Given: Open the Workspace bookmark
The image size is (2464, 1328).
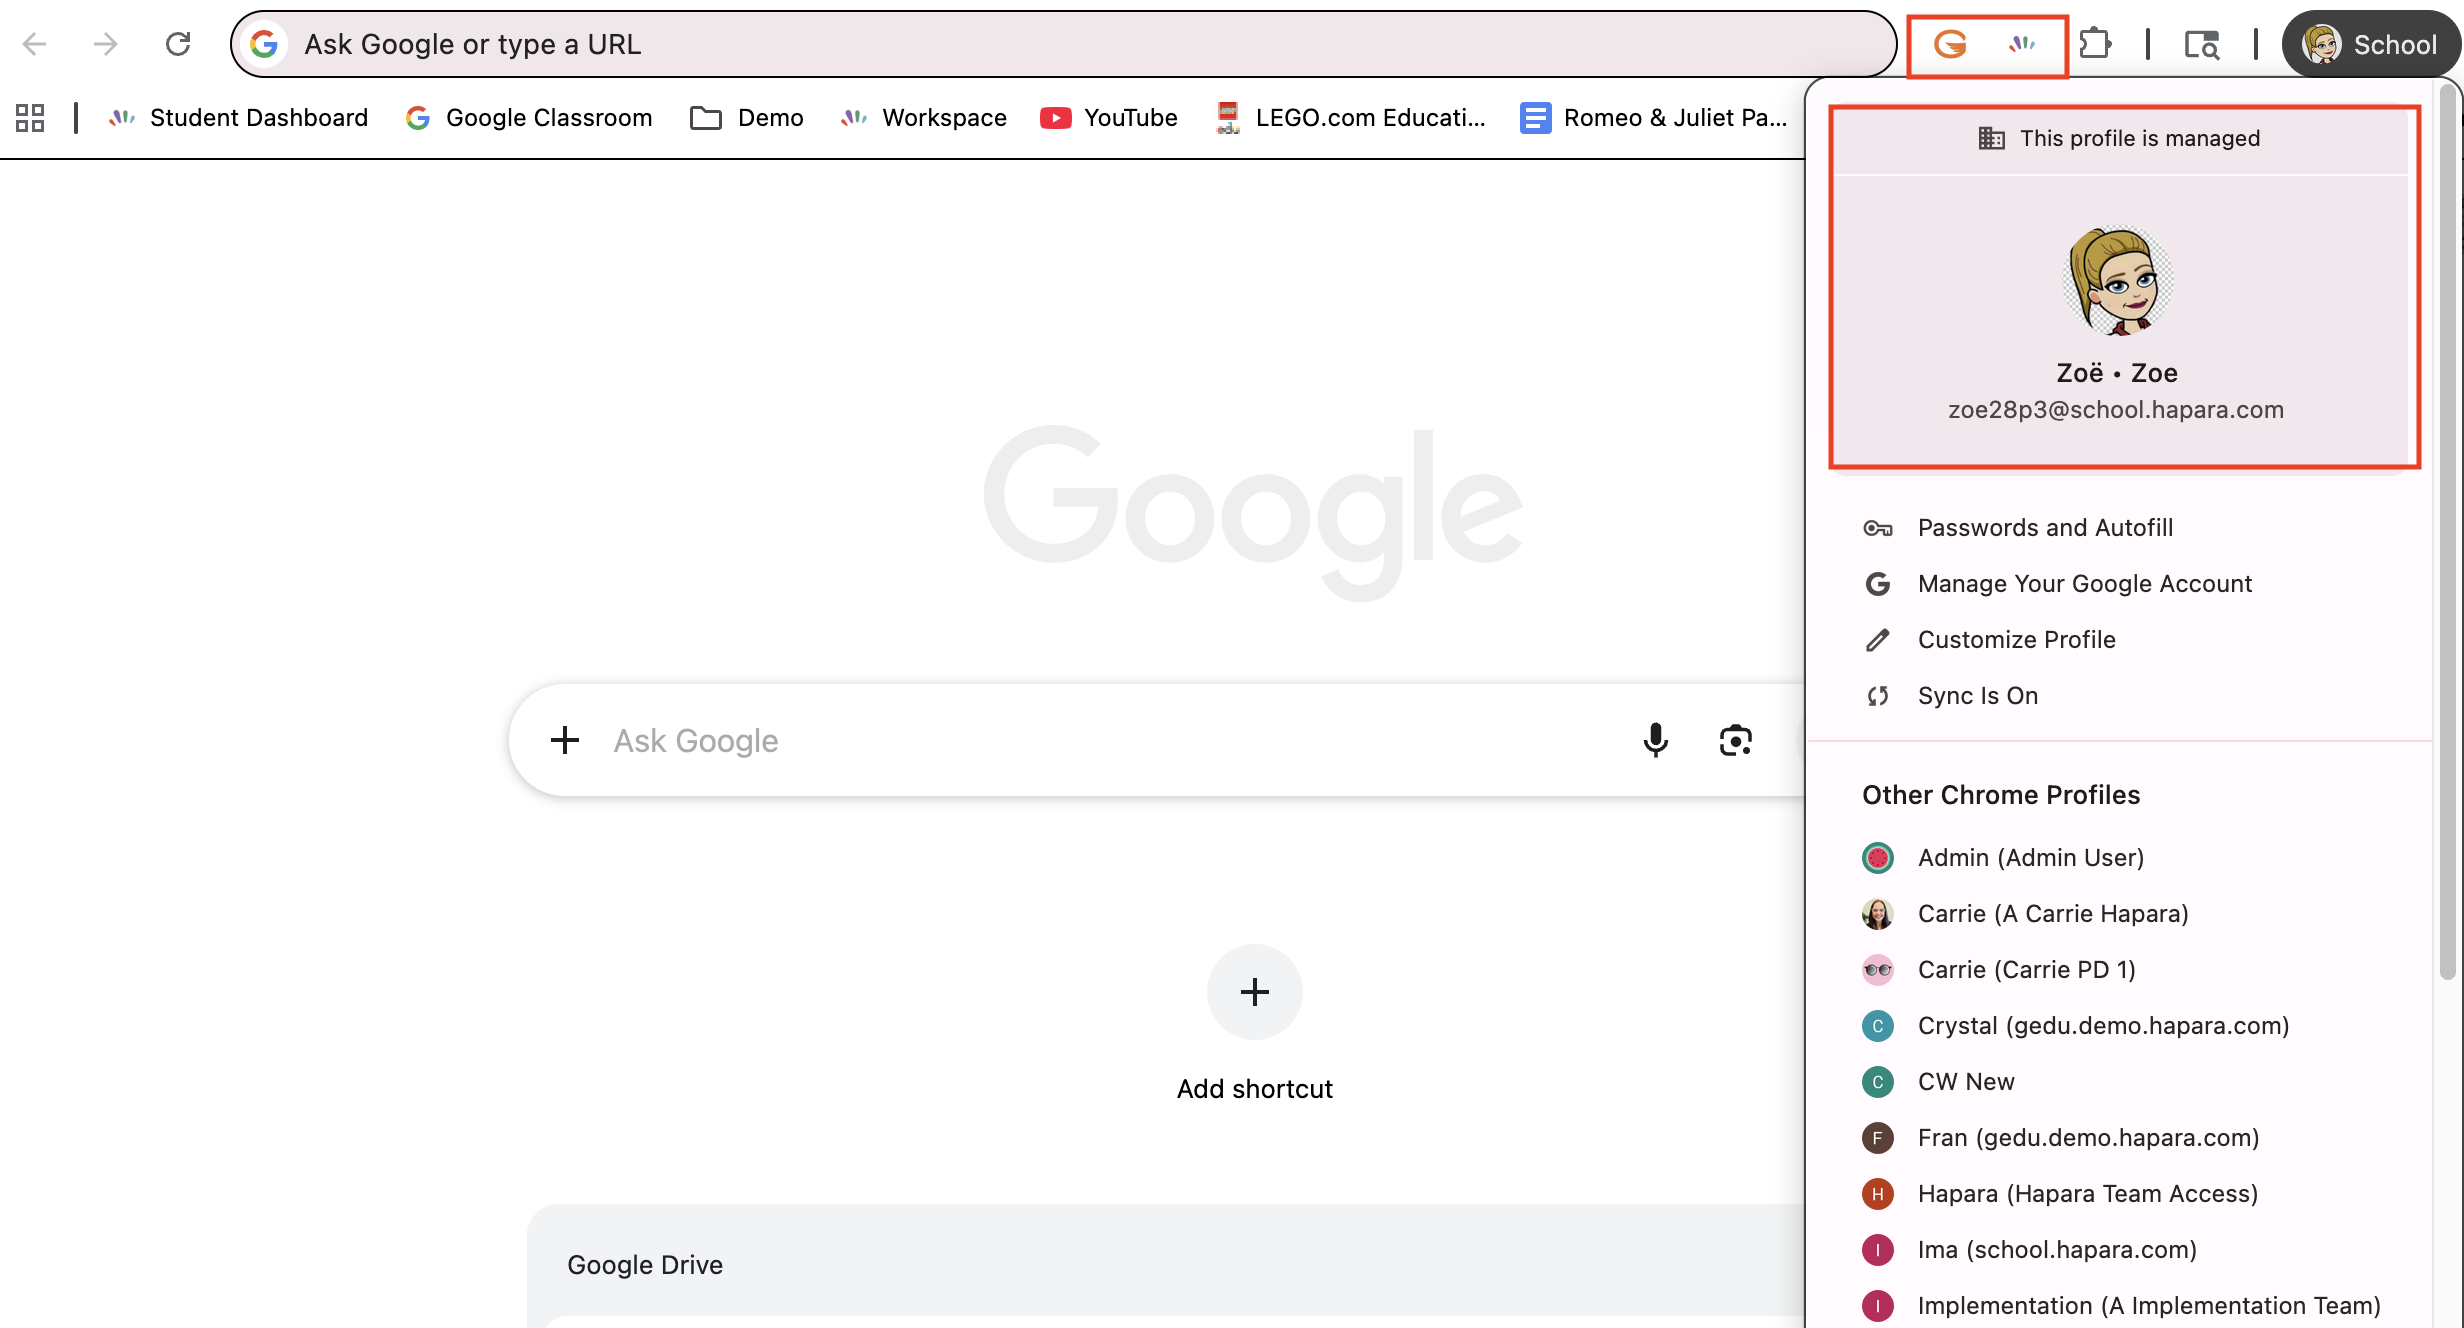Looking at the screenshot, I should click(x=923, y=118).
